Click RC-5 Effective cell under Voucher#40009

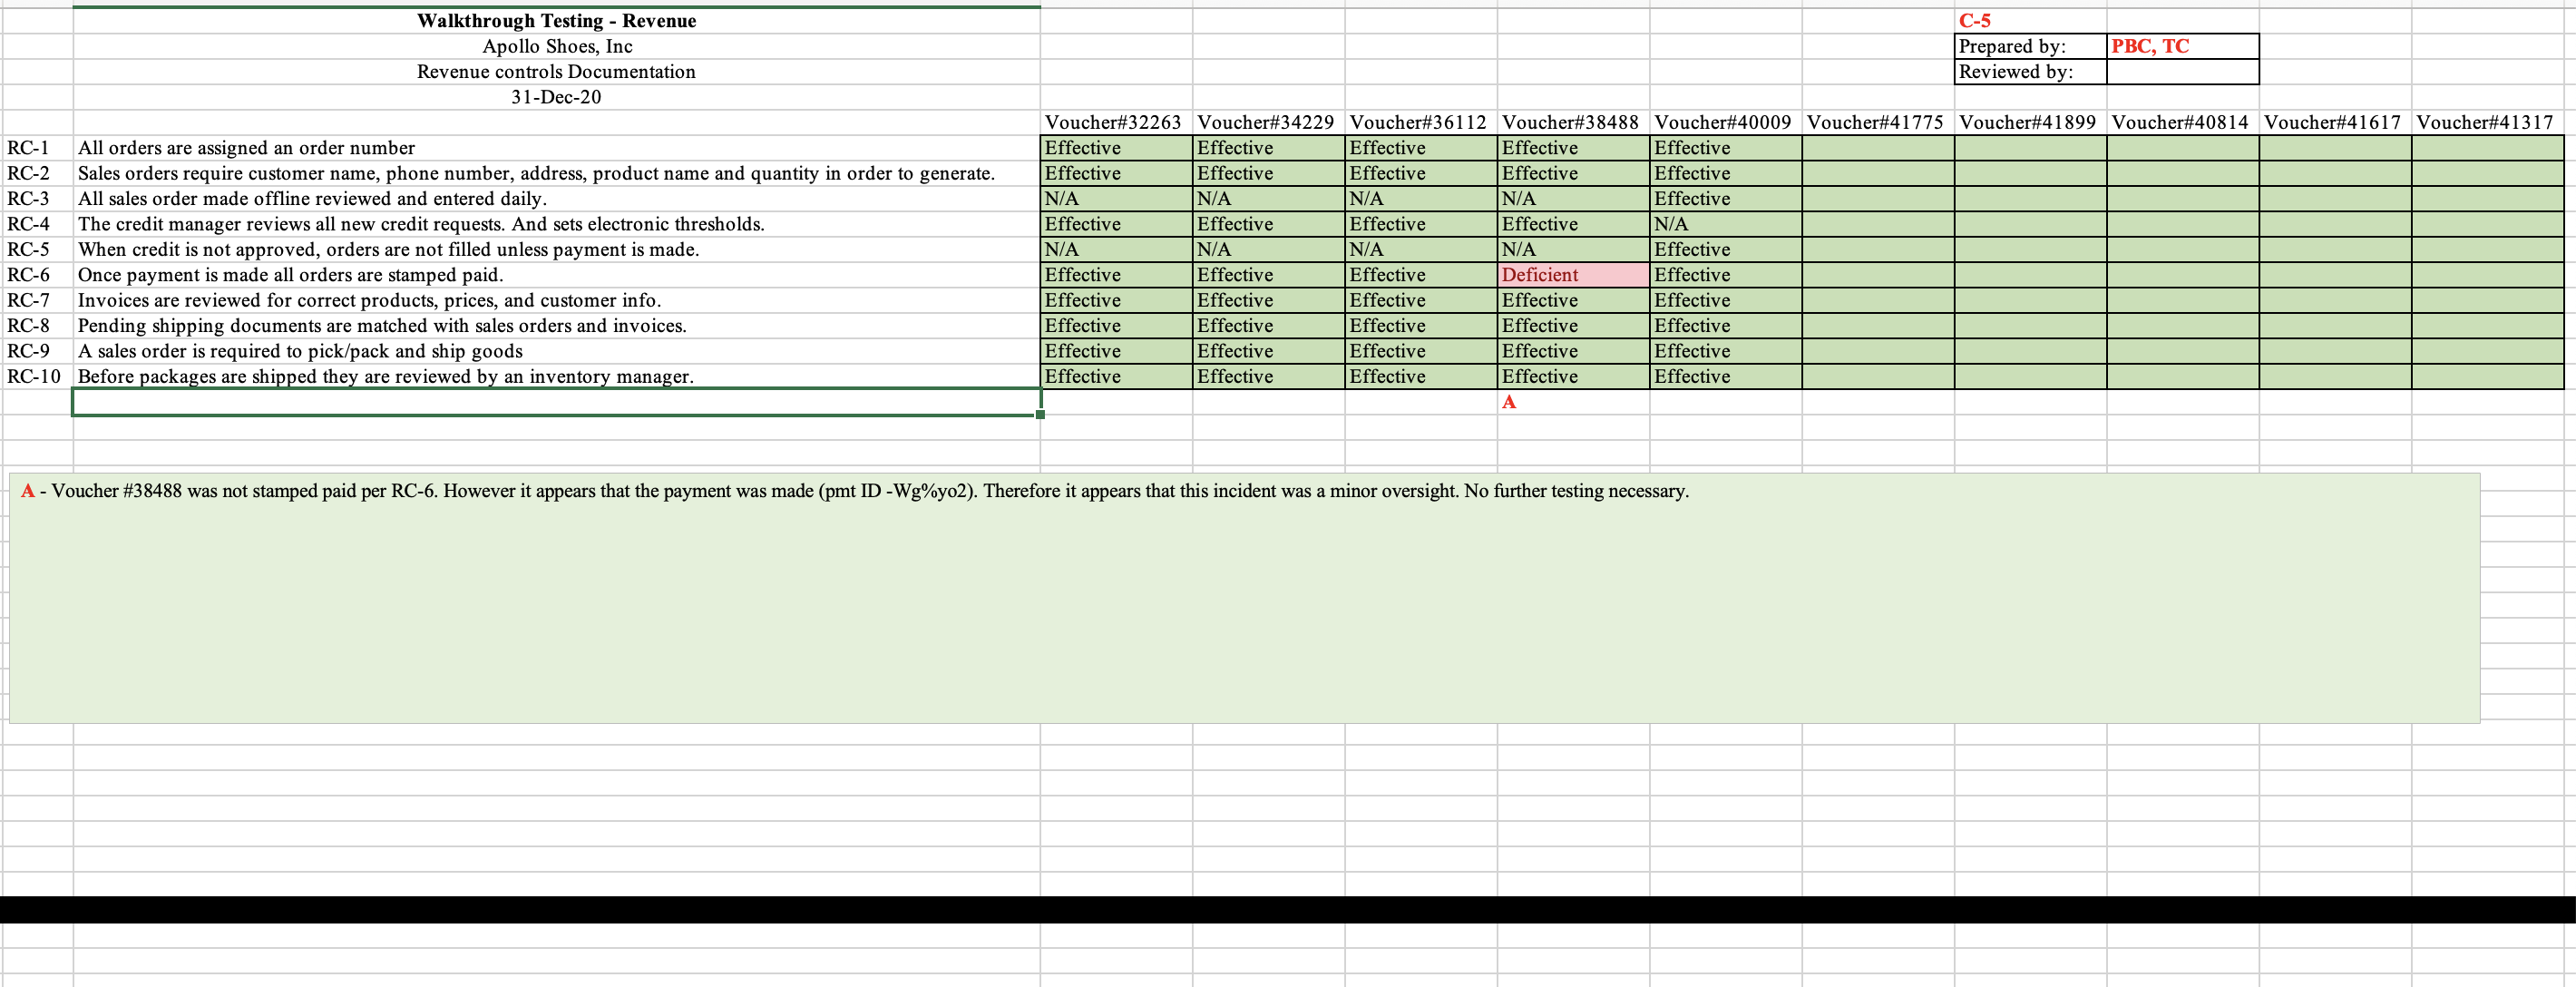tap(1724, 250)
